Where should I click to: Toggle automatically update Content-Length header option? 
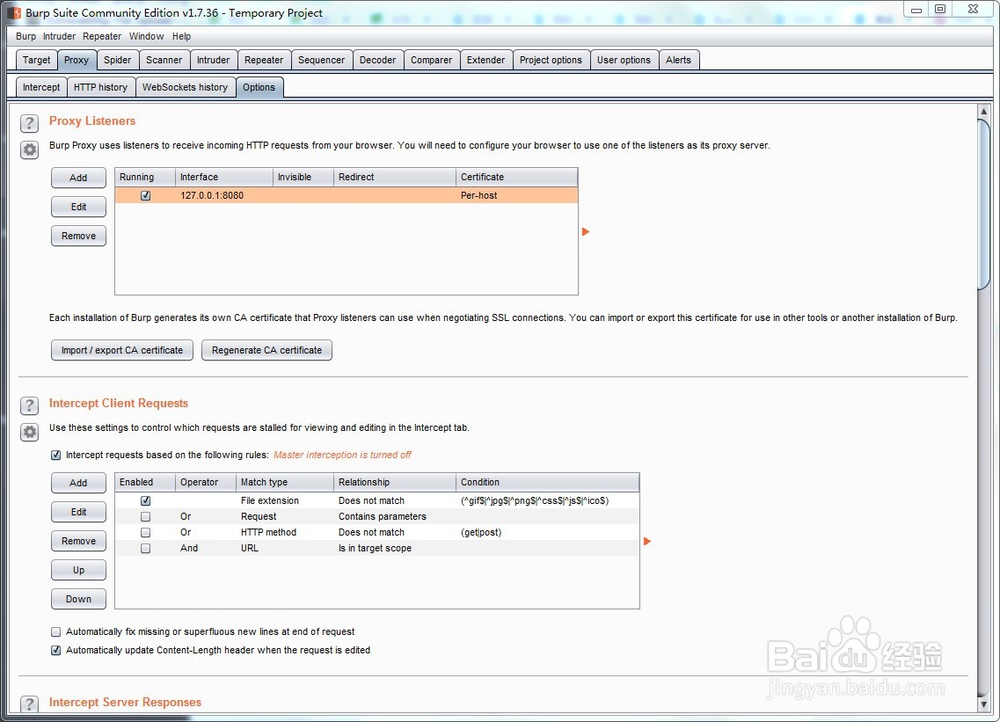coord(56,650)
